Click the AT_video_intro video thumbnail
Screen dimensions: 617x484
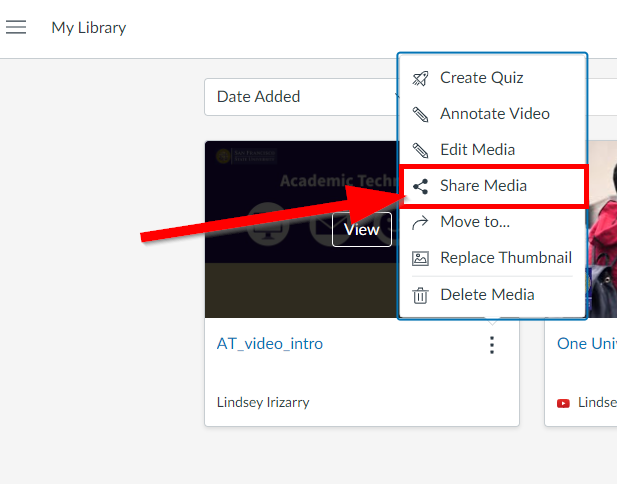pos(301,229)
